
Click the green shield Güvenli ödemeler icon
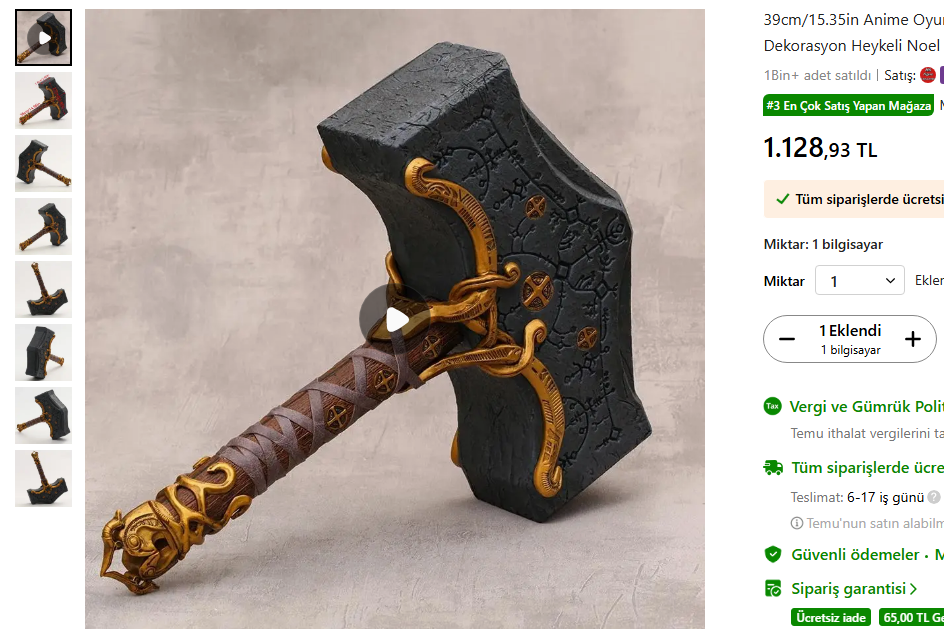[x=772, y=554]
